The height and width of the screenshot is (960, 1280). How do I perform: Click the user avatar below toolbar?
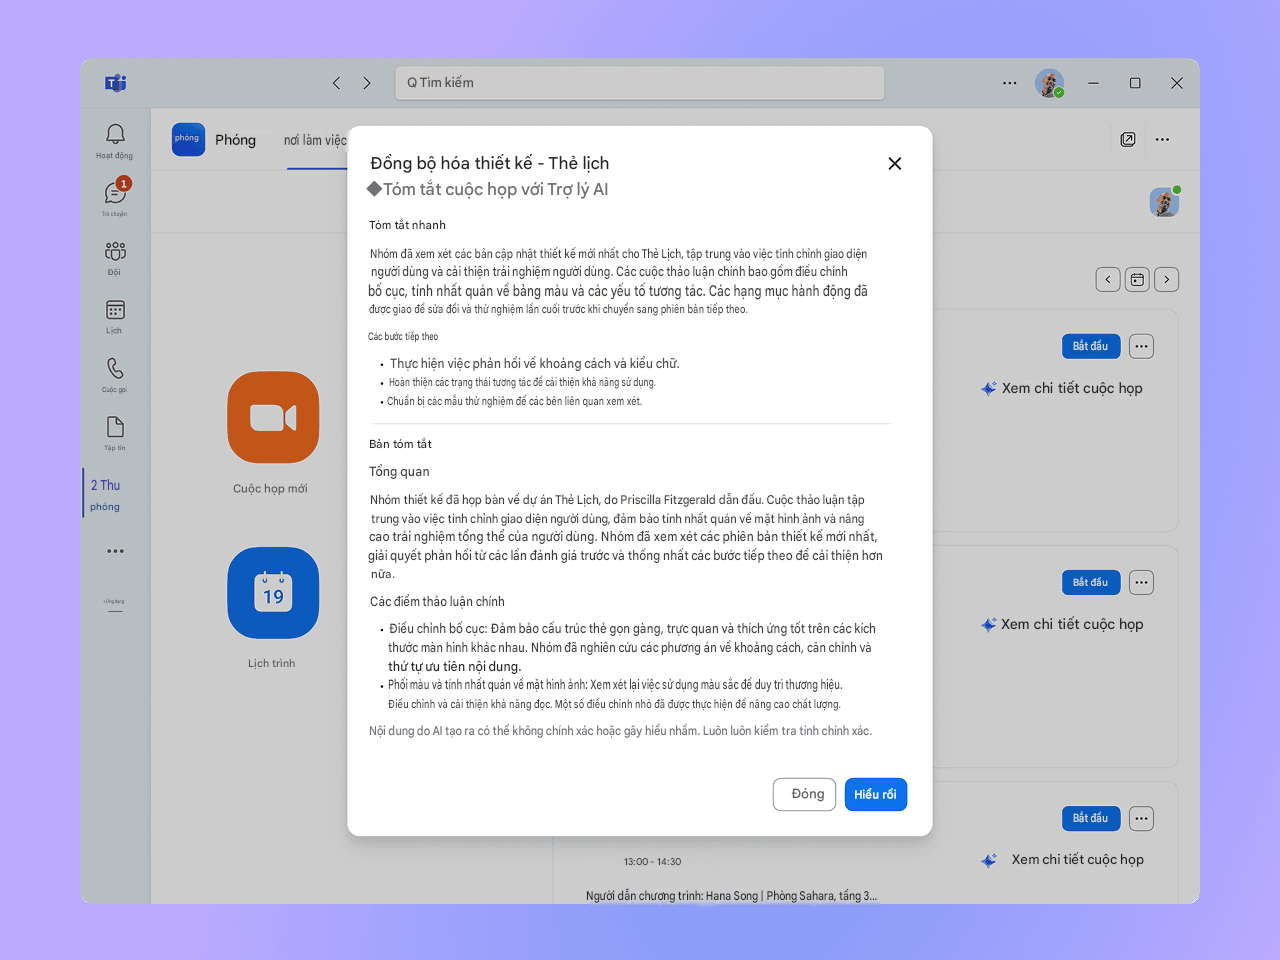pyautogui.click(x=1164, y=202)
